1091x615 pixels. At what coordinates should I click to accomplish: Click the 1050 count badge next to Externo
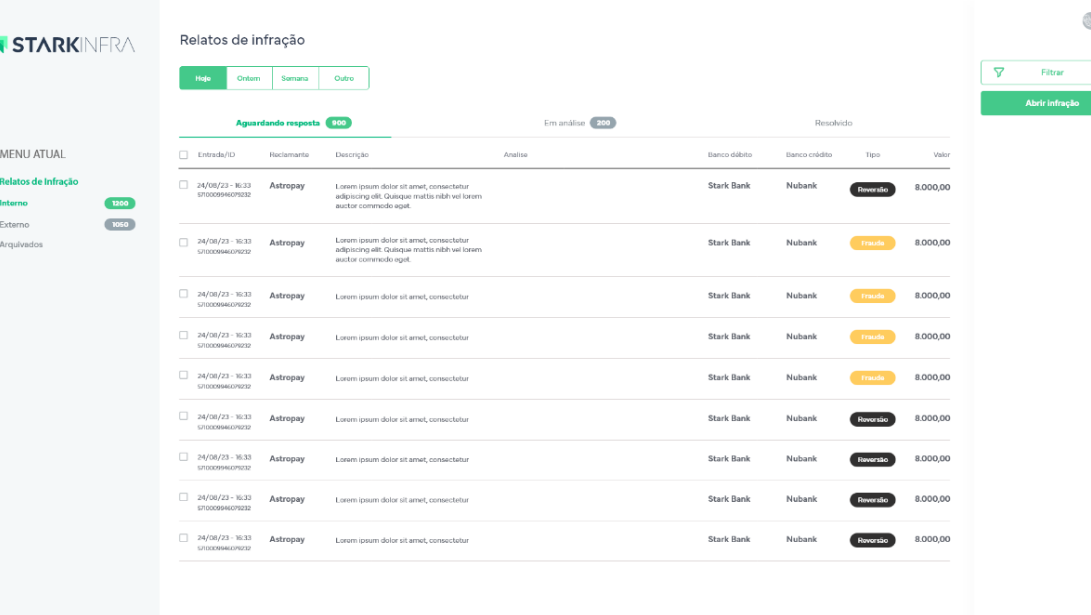point(119,225)
